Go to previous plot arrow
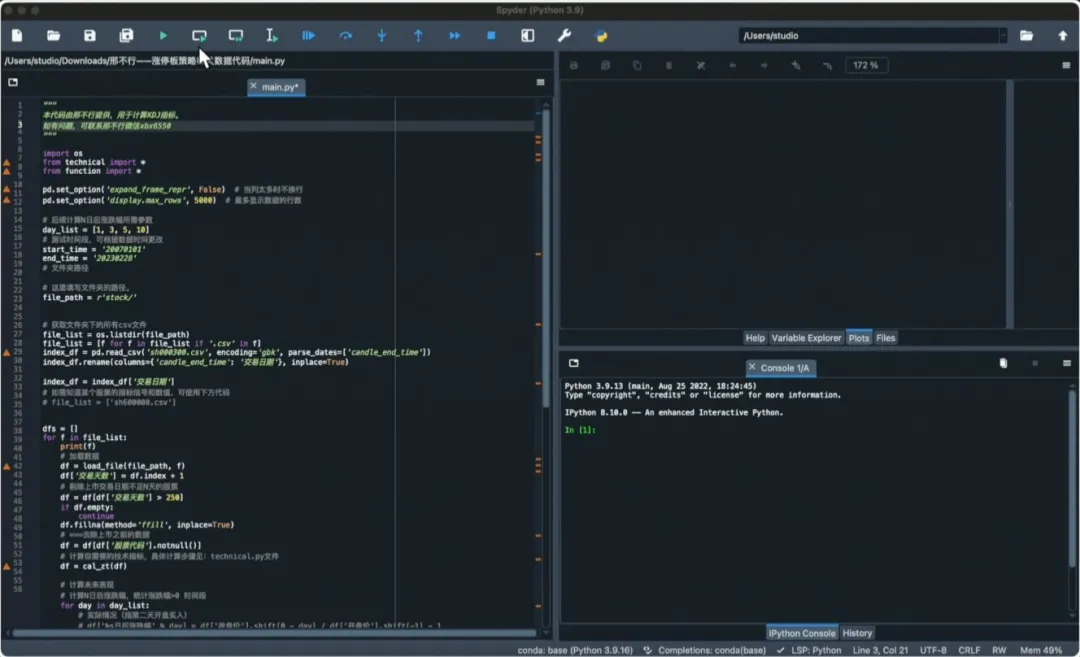 coord(732,65)
